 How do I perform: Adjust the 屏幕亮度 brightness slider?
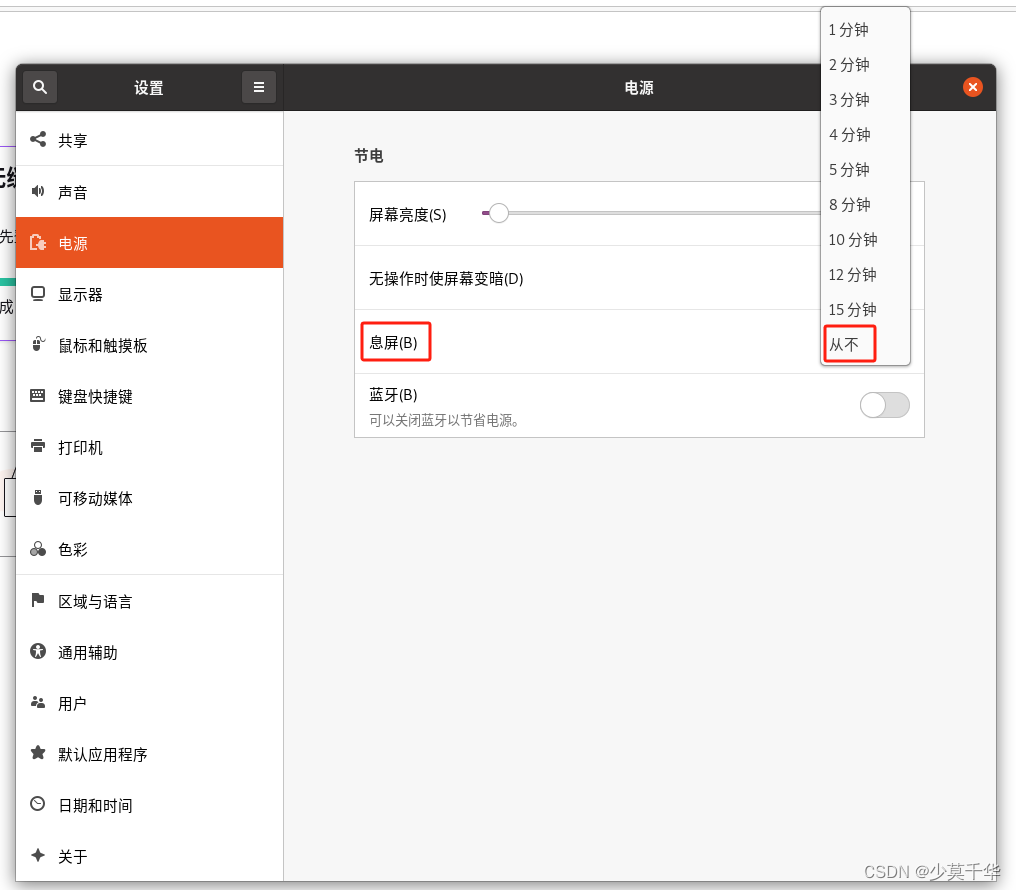tap(497, 212)
